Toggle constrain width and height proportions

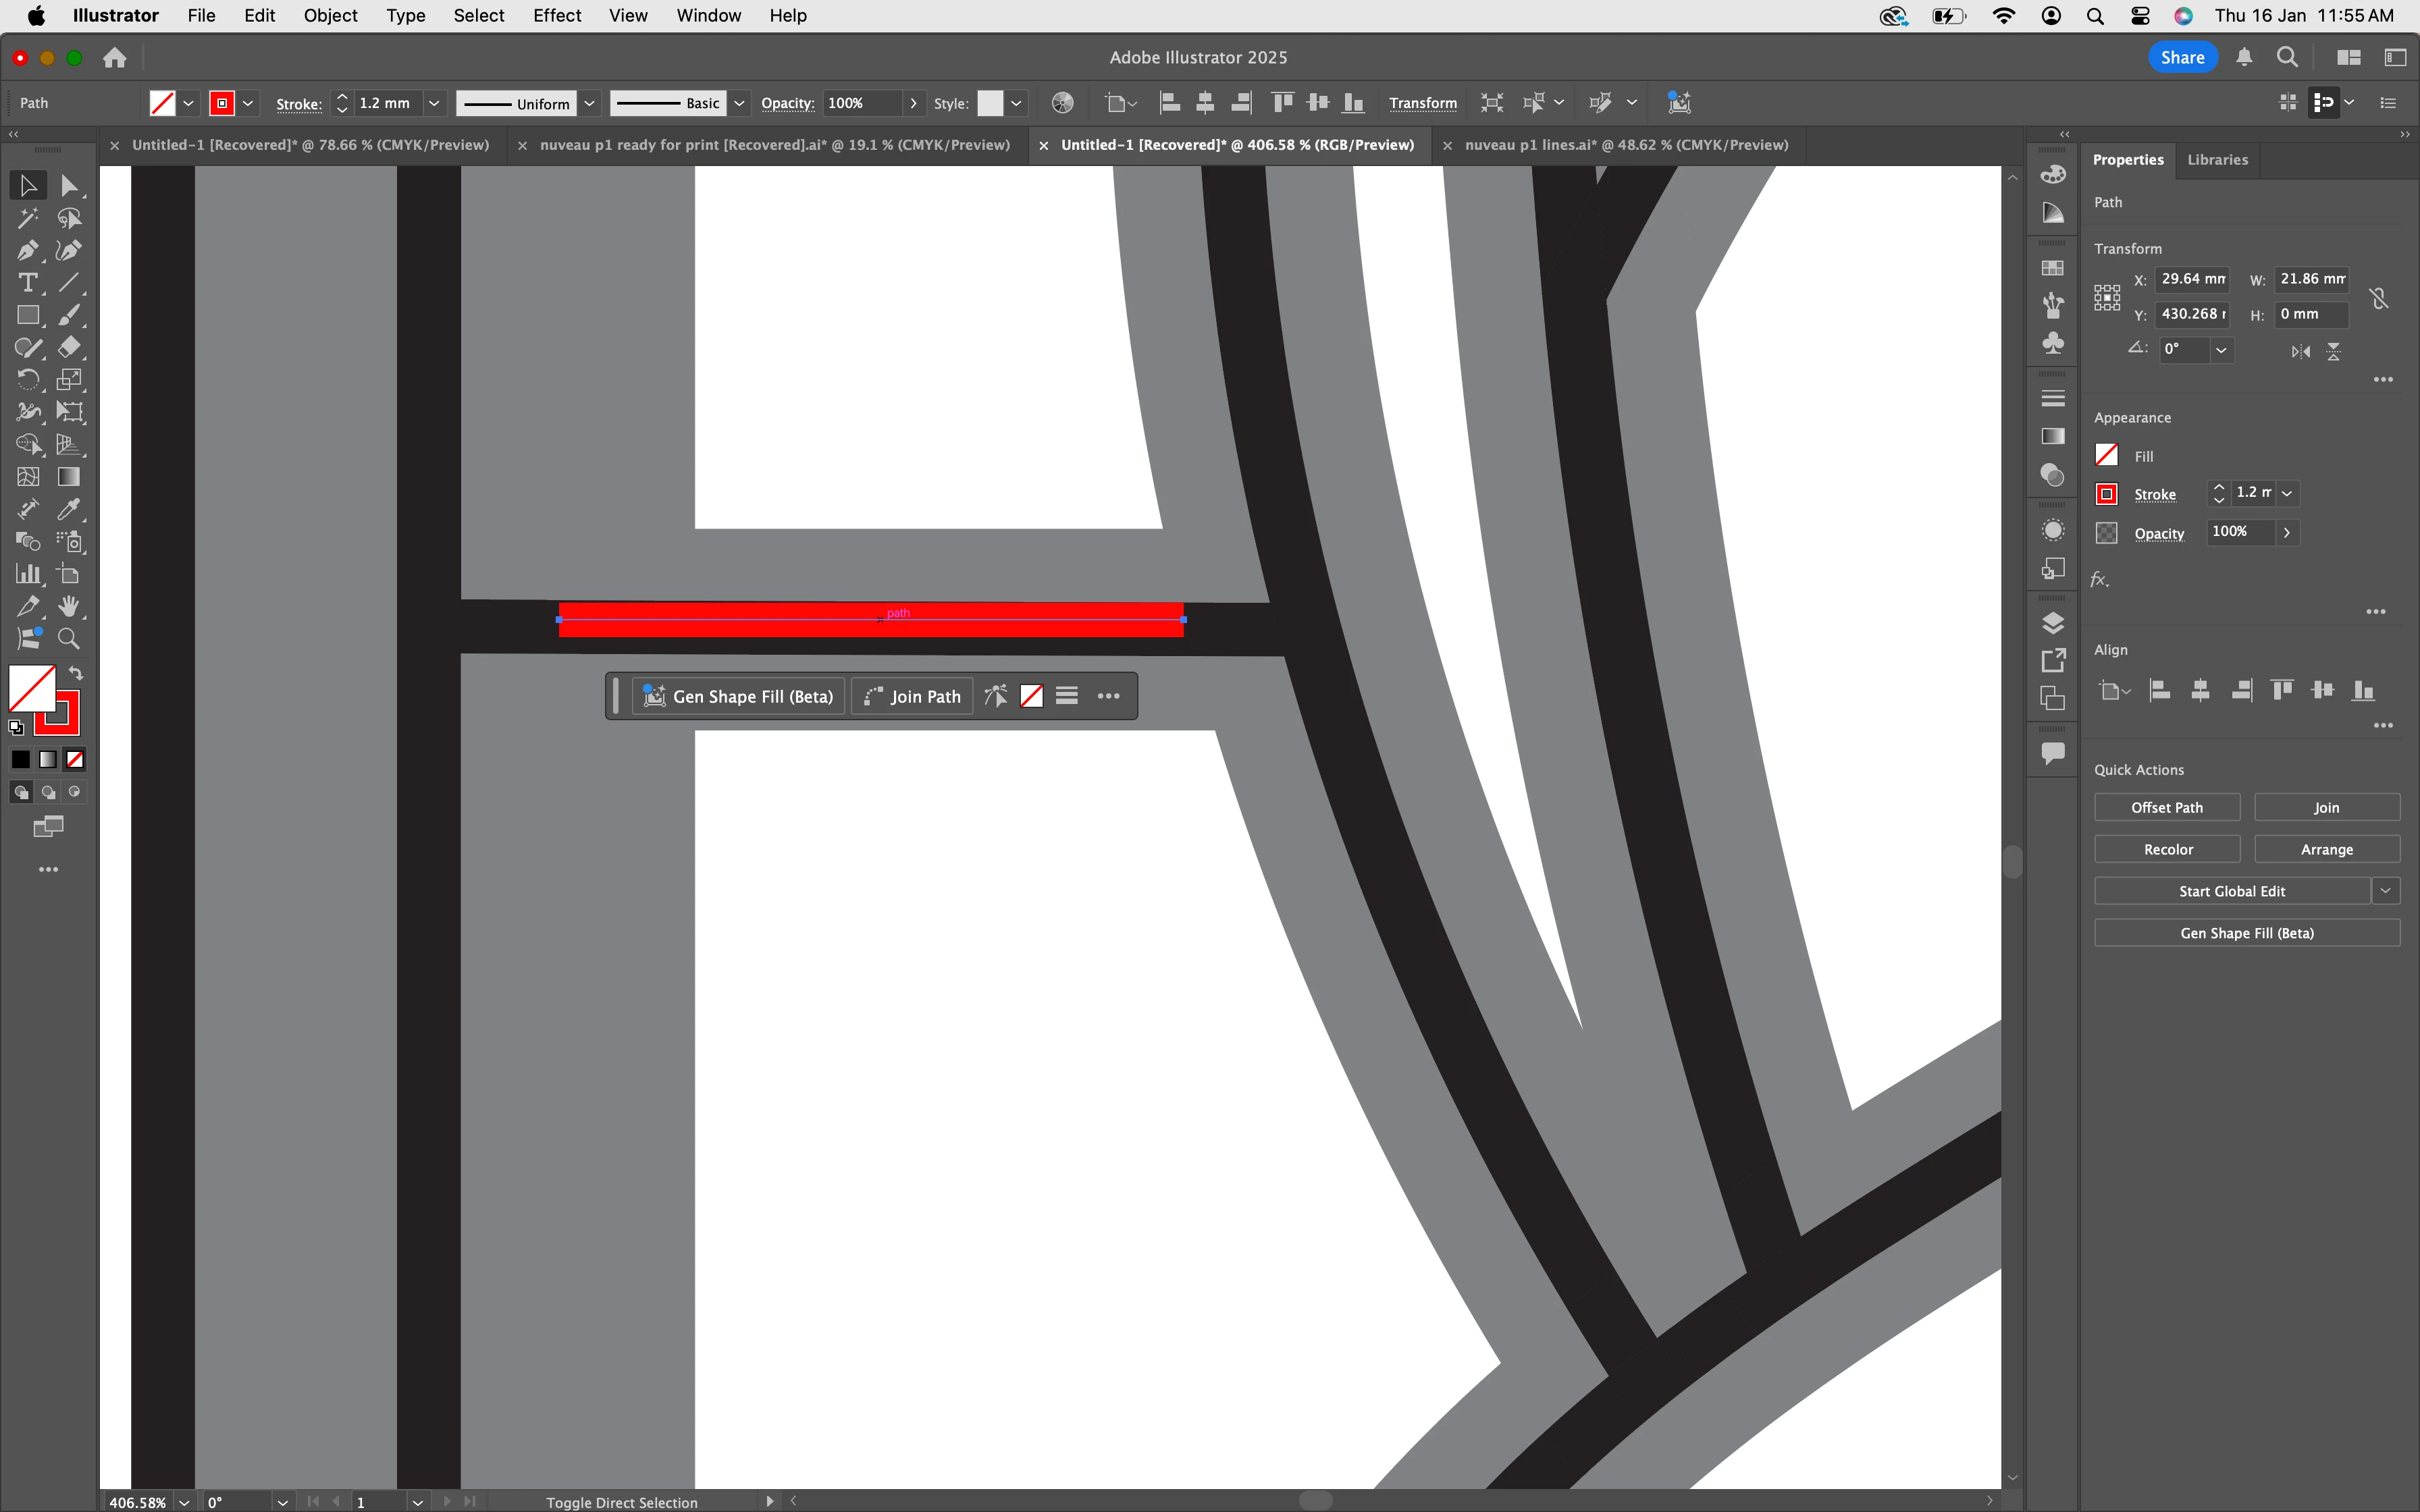(x=2379, y=298)
